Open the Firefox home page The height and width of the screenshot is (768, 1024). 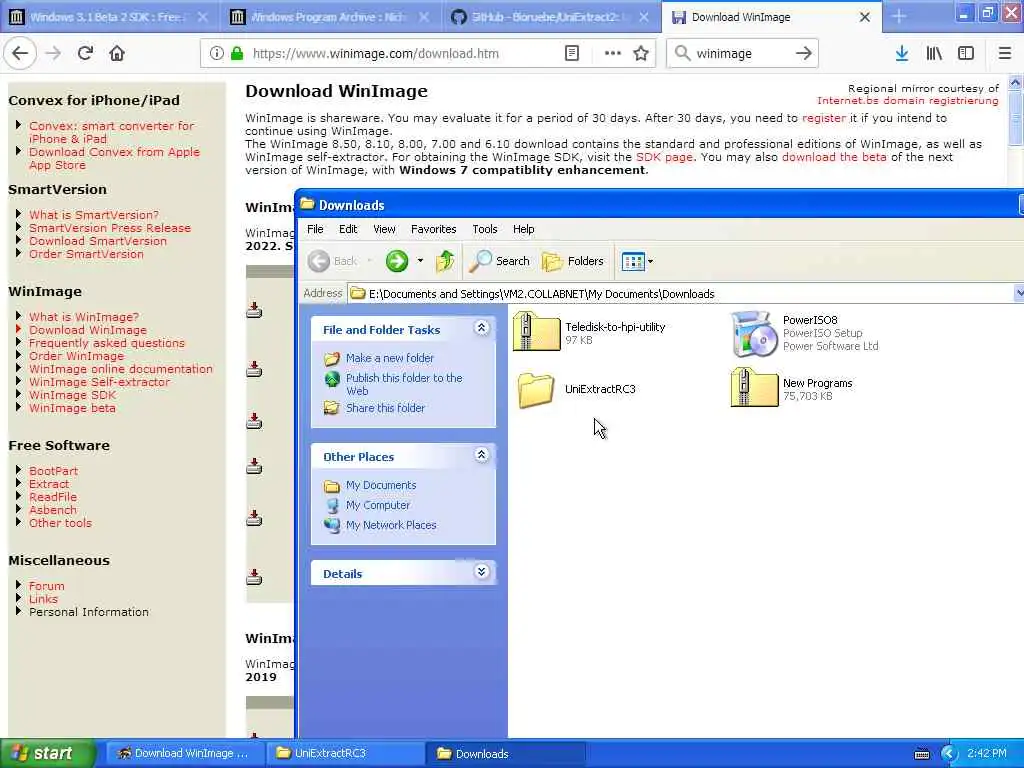coord(117,54)
